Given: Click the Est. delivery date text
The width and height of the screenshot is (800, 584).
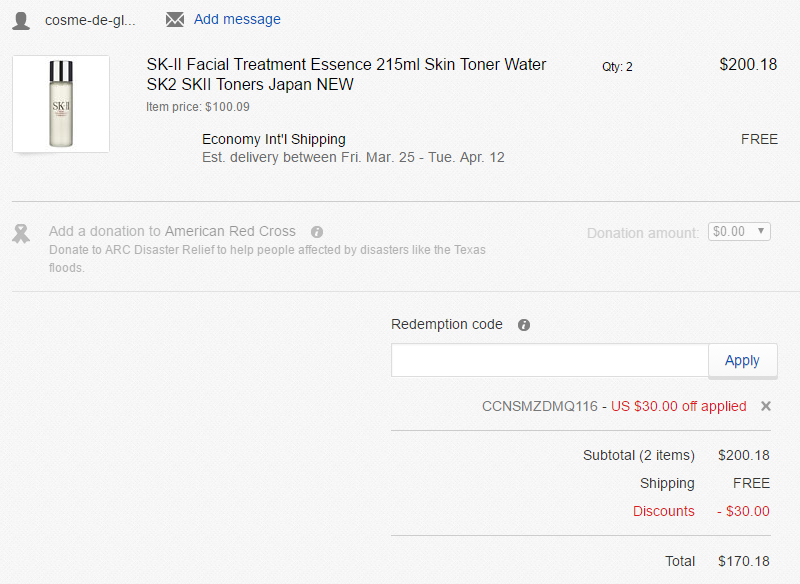Looking at the screenshot, I should click(x=353, y=157).
